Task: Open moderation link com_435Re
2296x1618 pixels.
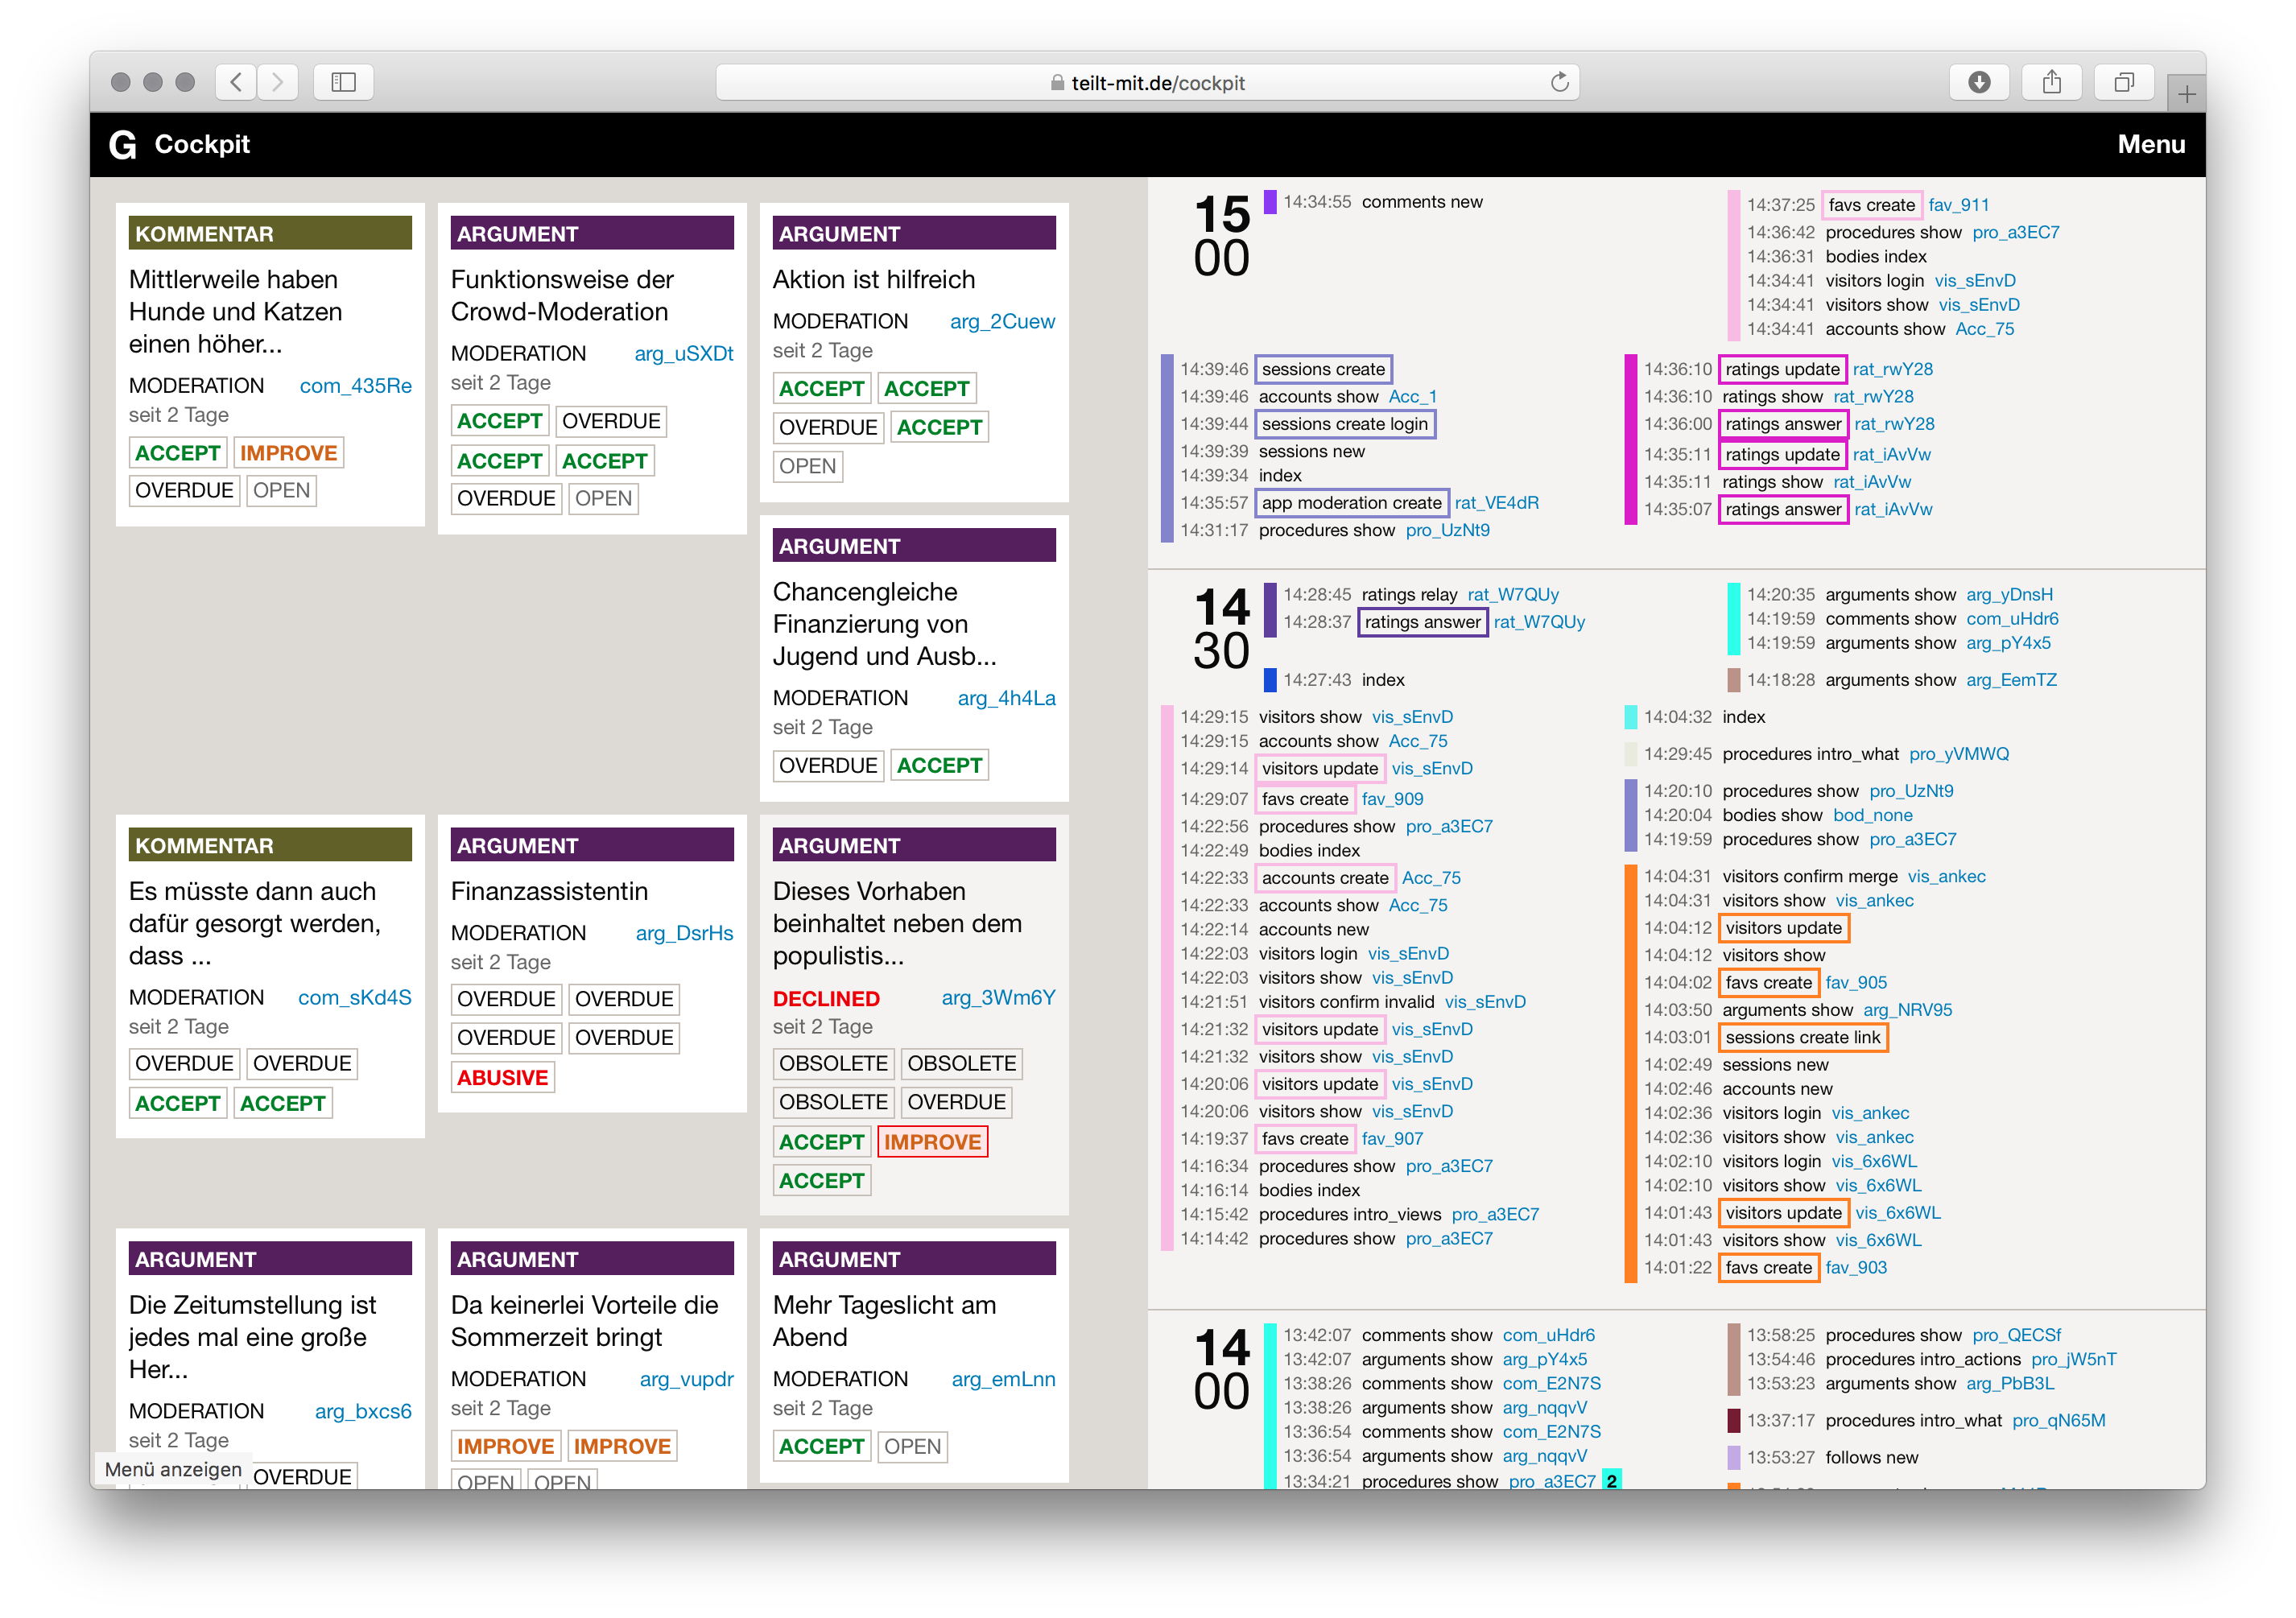Action: tap(355, 386)
